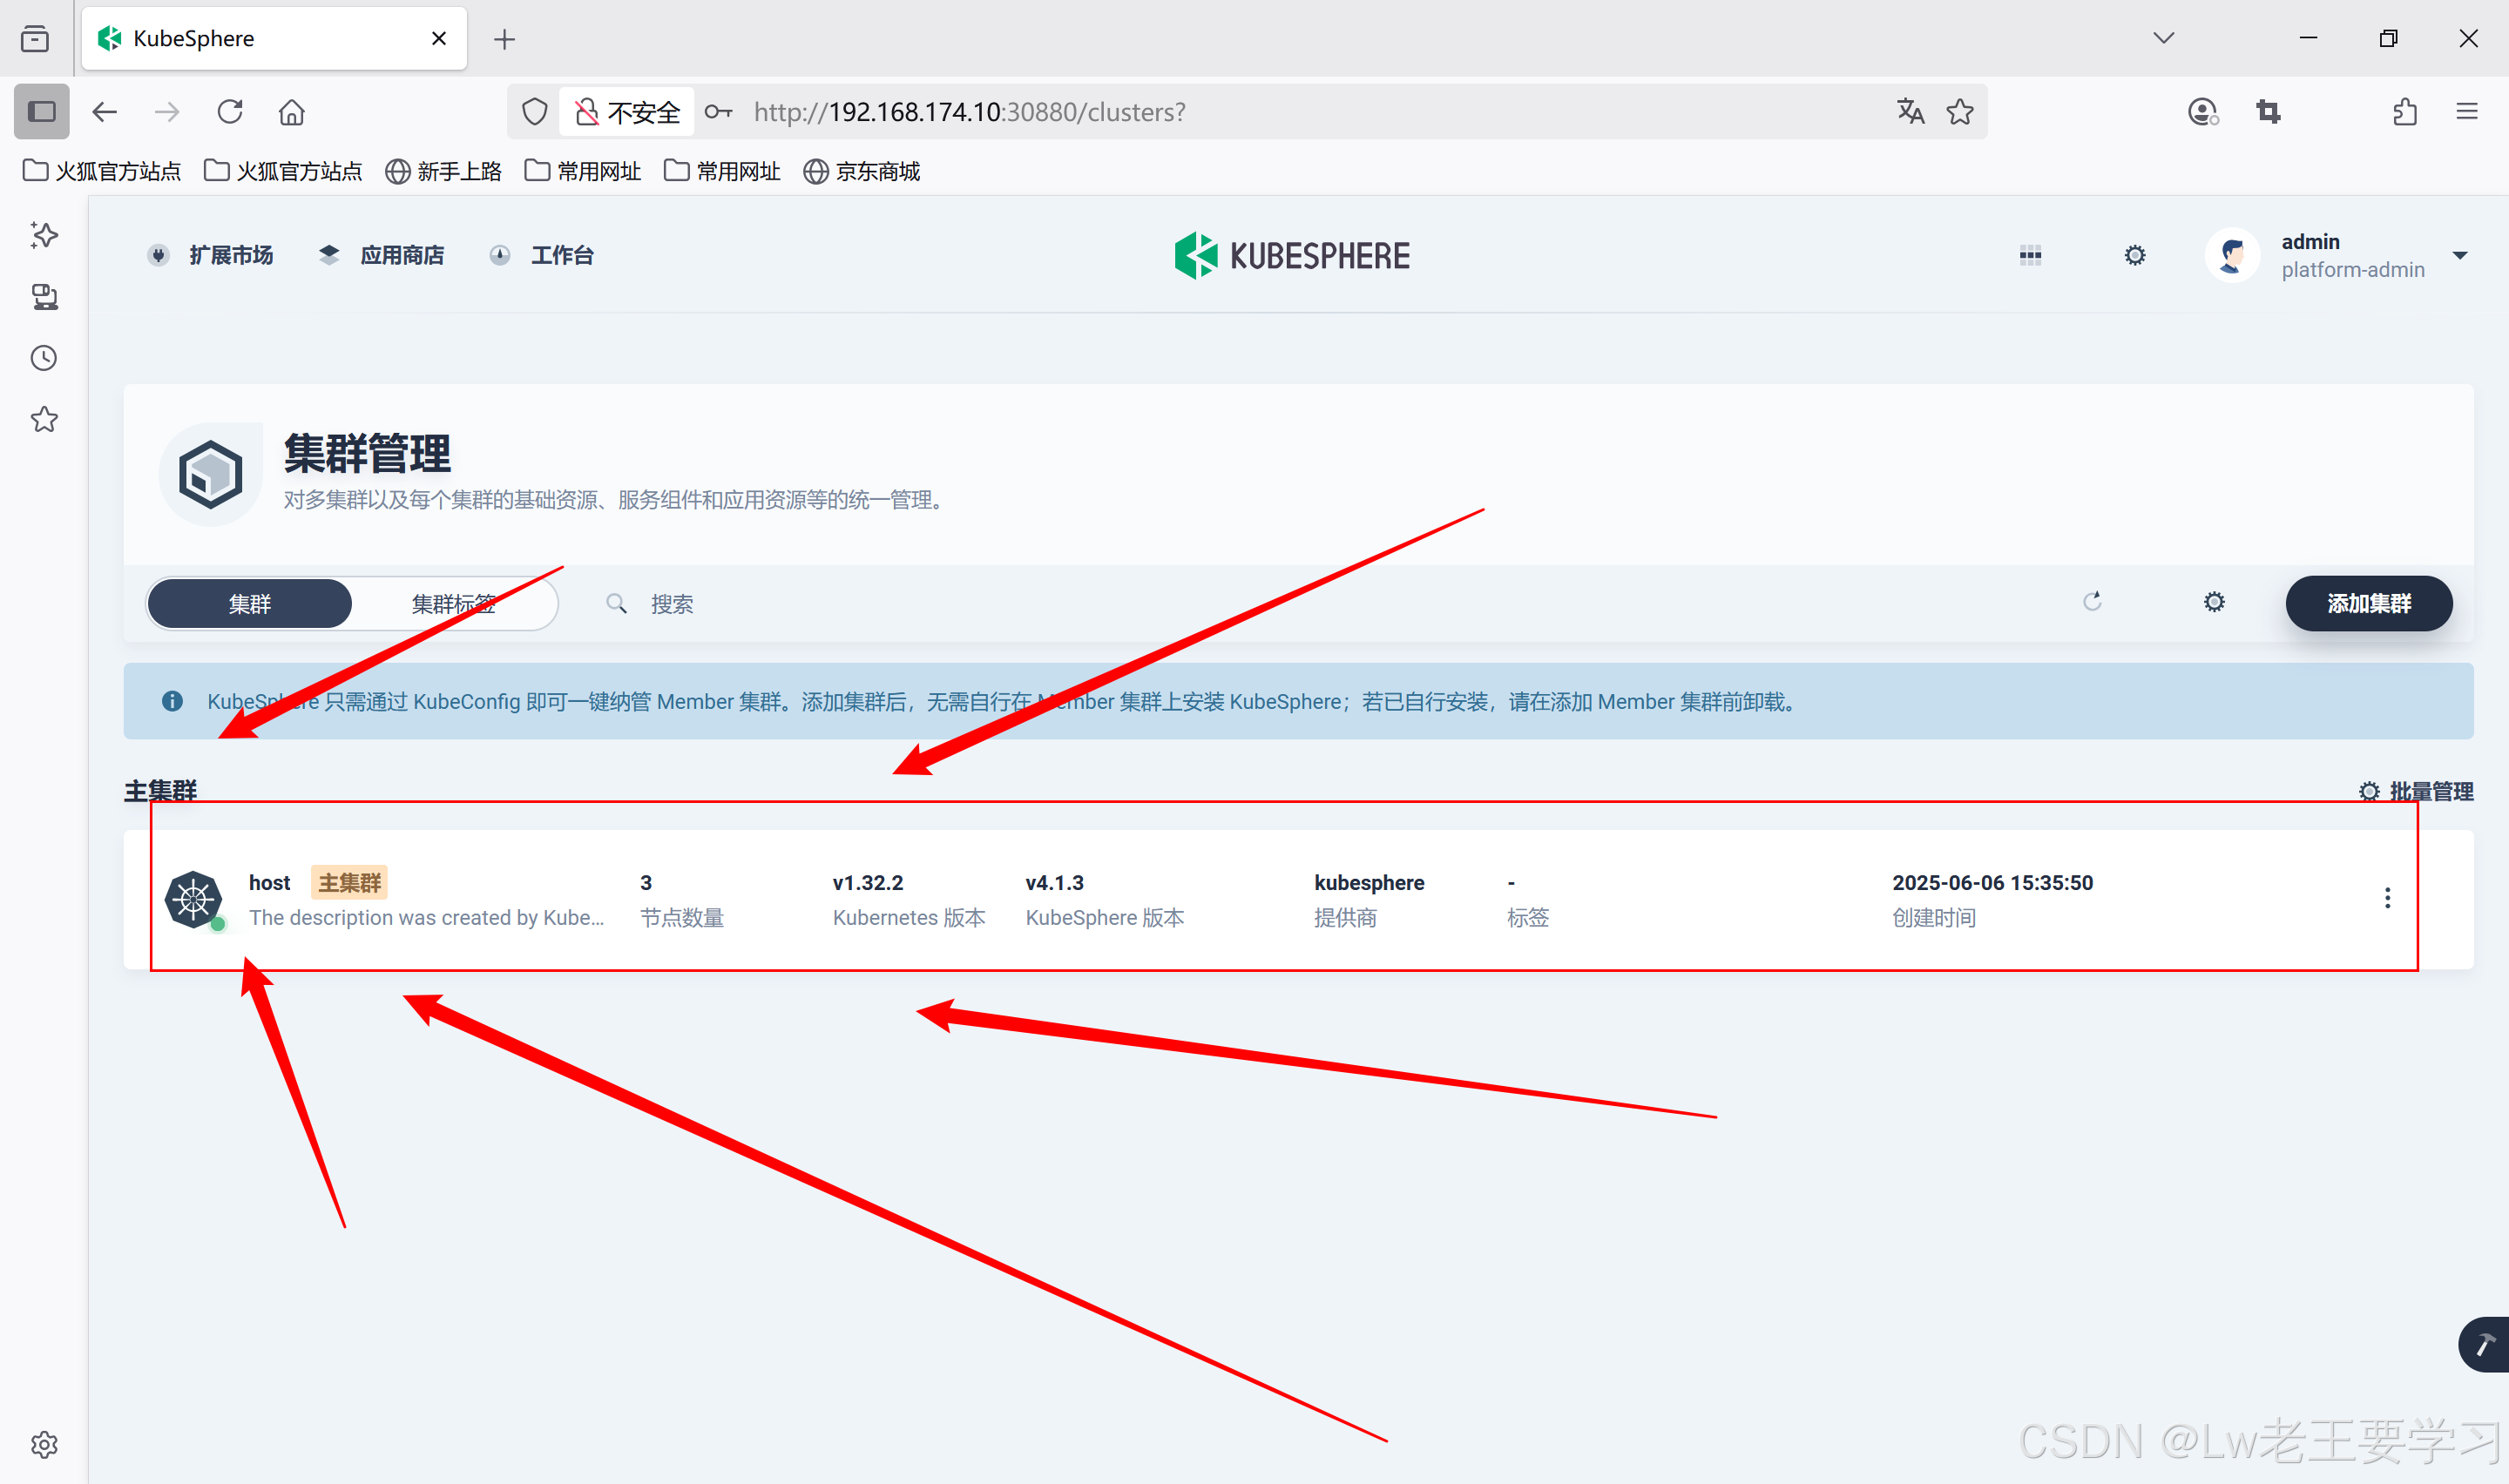Viewport: 2509px width, 1484px height.
Task: Click the 不安全 connection warning
Action: point(627,111)
